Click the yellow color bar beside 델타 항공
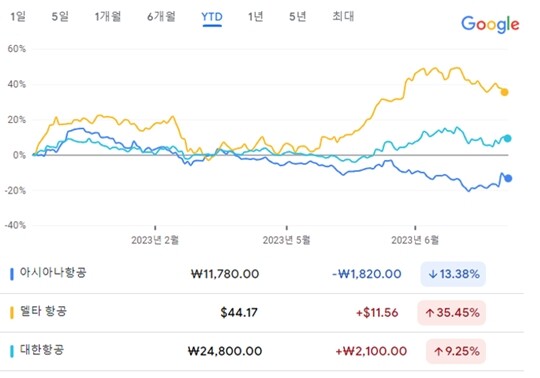The width and height of the screenshot is (540, 378). tap(12, 313)
